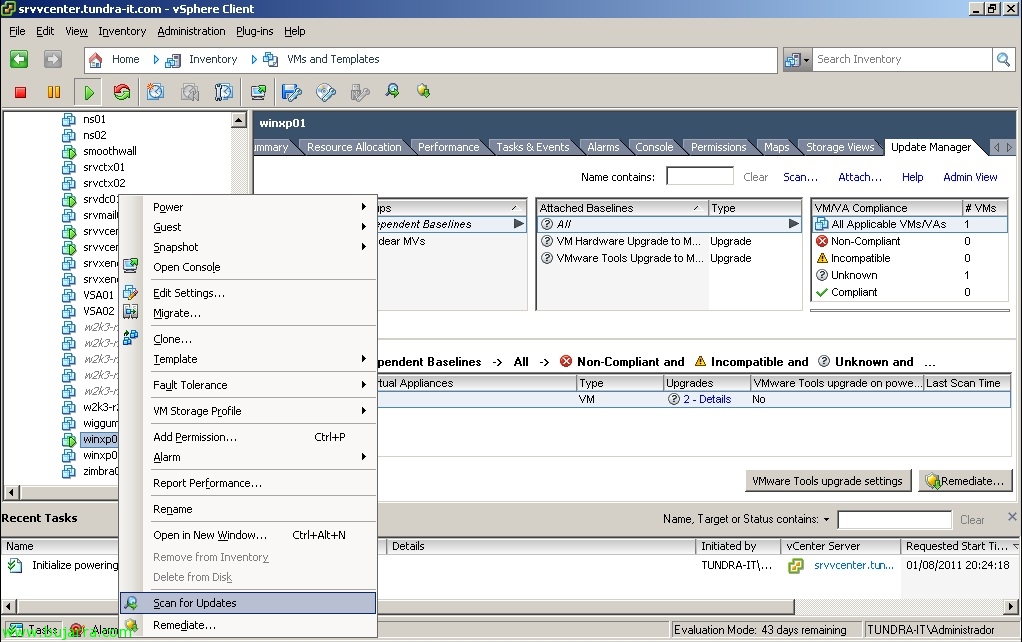This screenshot has width=1022, height=642.
Task: Select All Applicable VMs/VAs compliance row
Action: 909,224
